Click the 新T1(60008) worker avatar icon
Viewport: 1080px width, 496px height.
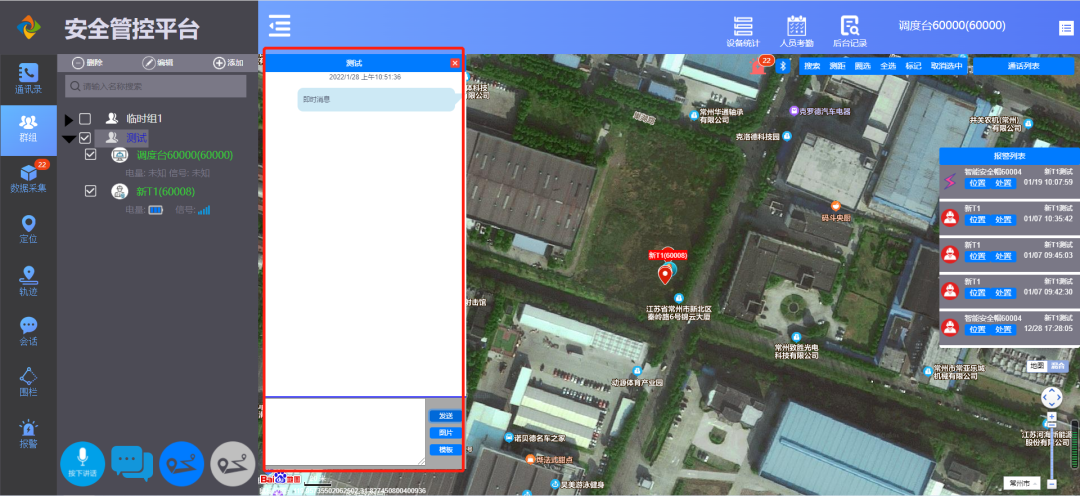click(x=120, y=192)
